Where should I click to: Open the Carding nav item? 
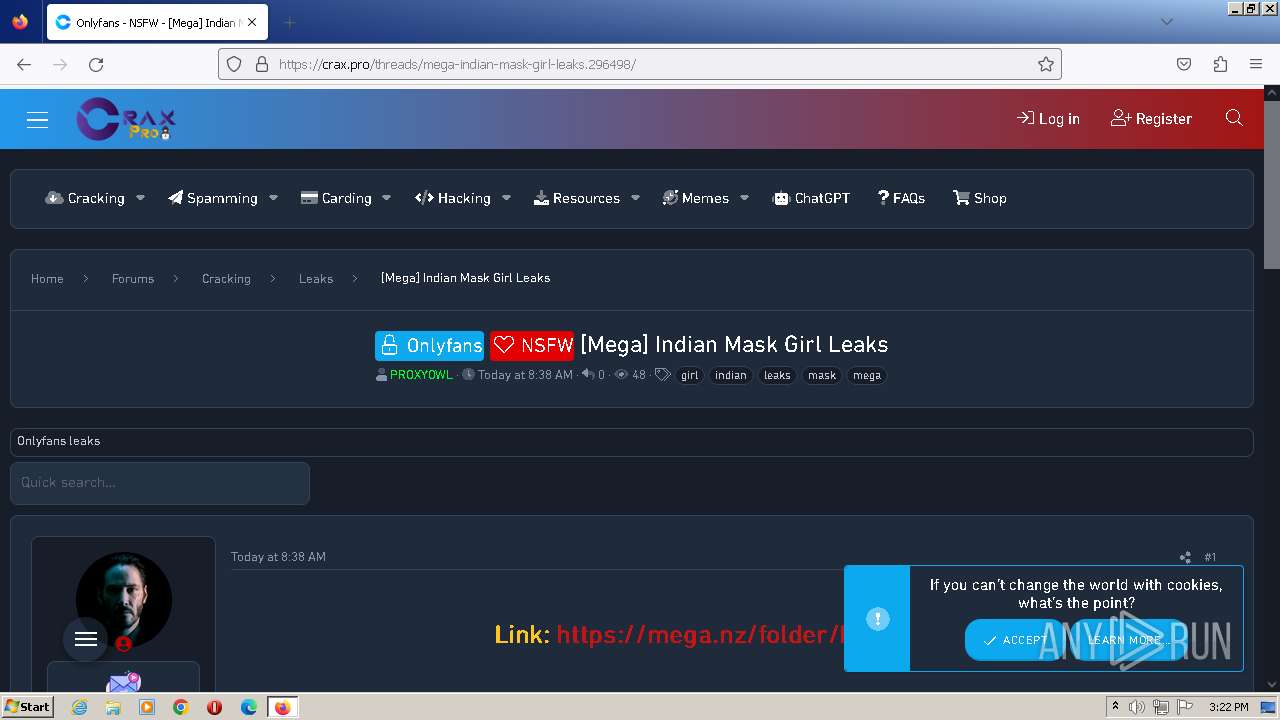point(336,198)
